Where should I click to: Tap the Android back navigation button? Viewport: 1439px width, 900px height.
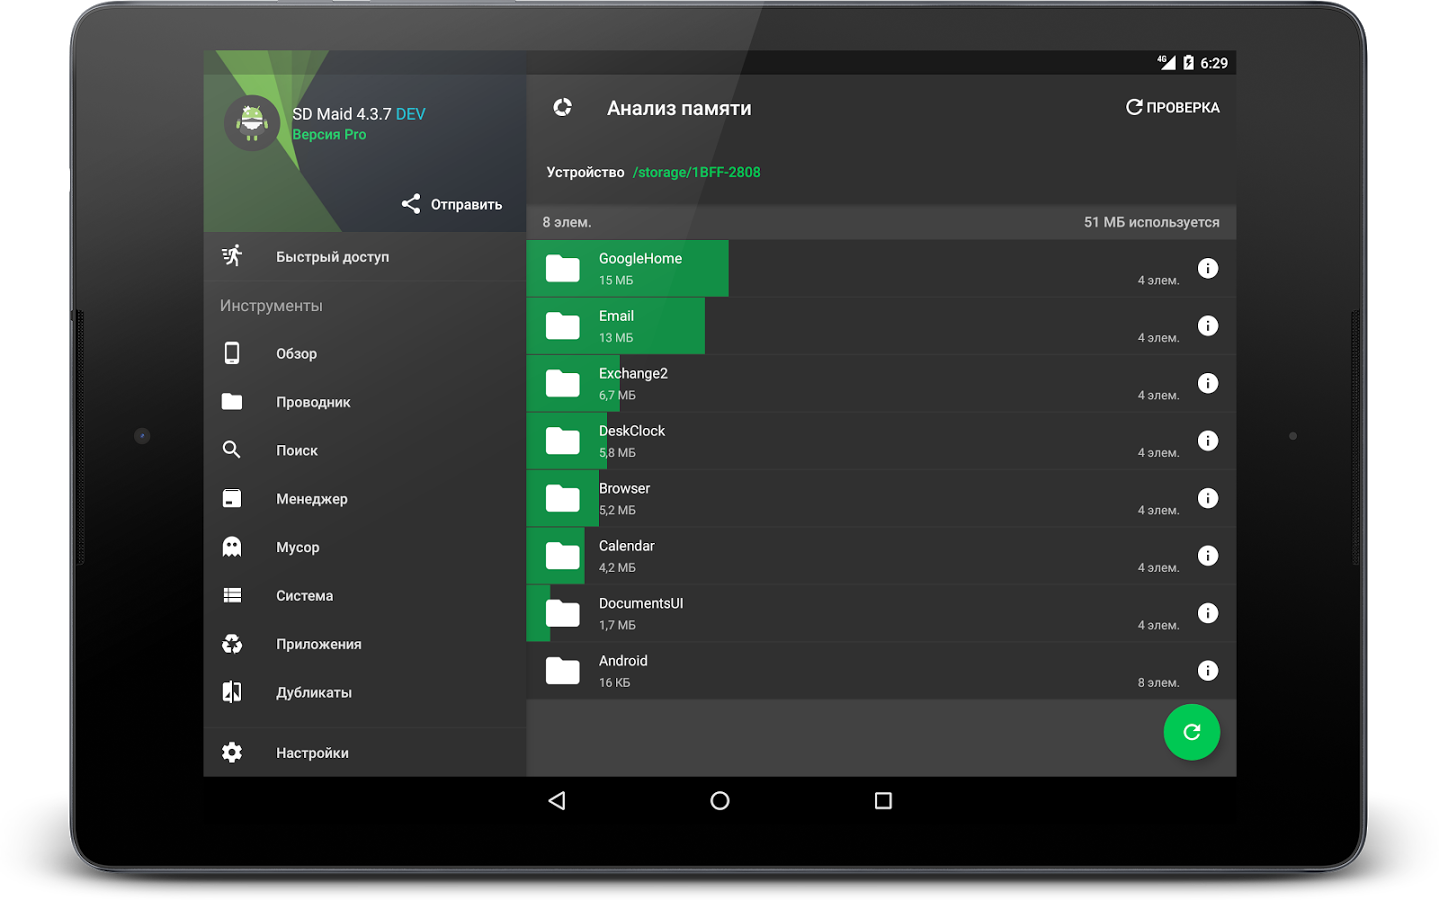tap(557, 800)
